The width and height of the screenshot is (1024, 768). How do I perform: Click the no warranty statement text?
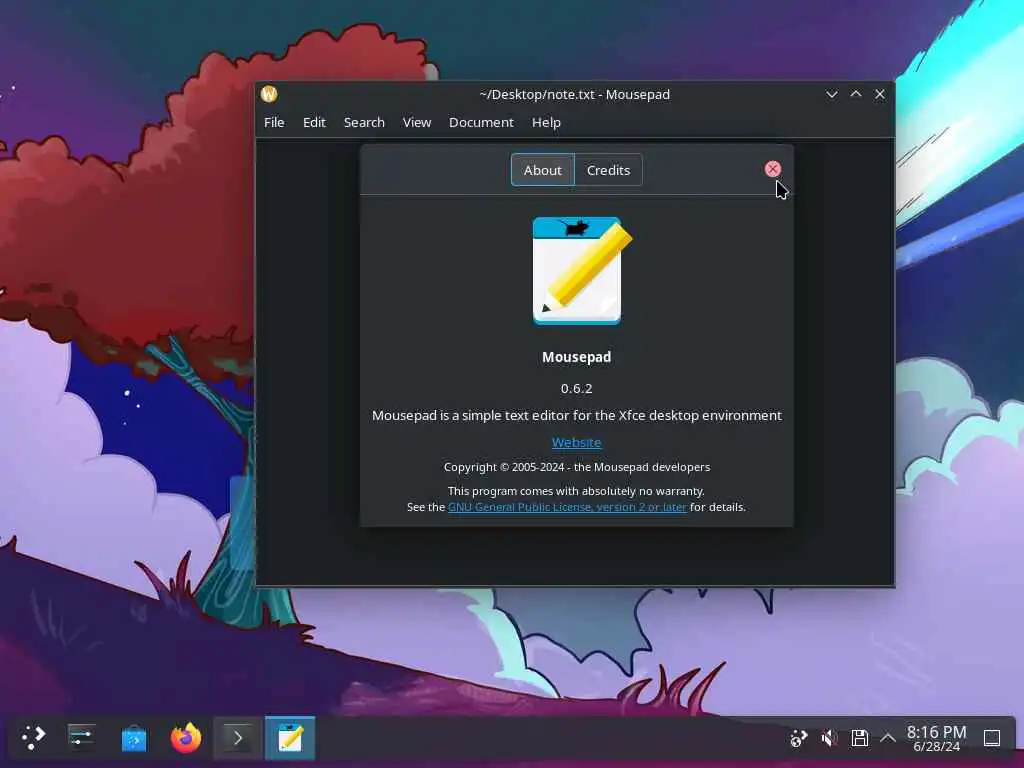point(576,490)
